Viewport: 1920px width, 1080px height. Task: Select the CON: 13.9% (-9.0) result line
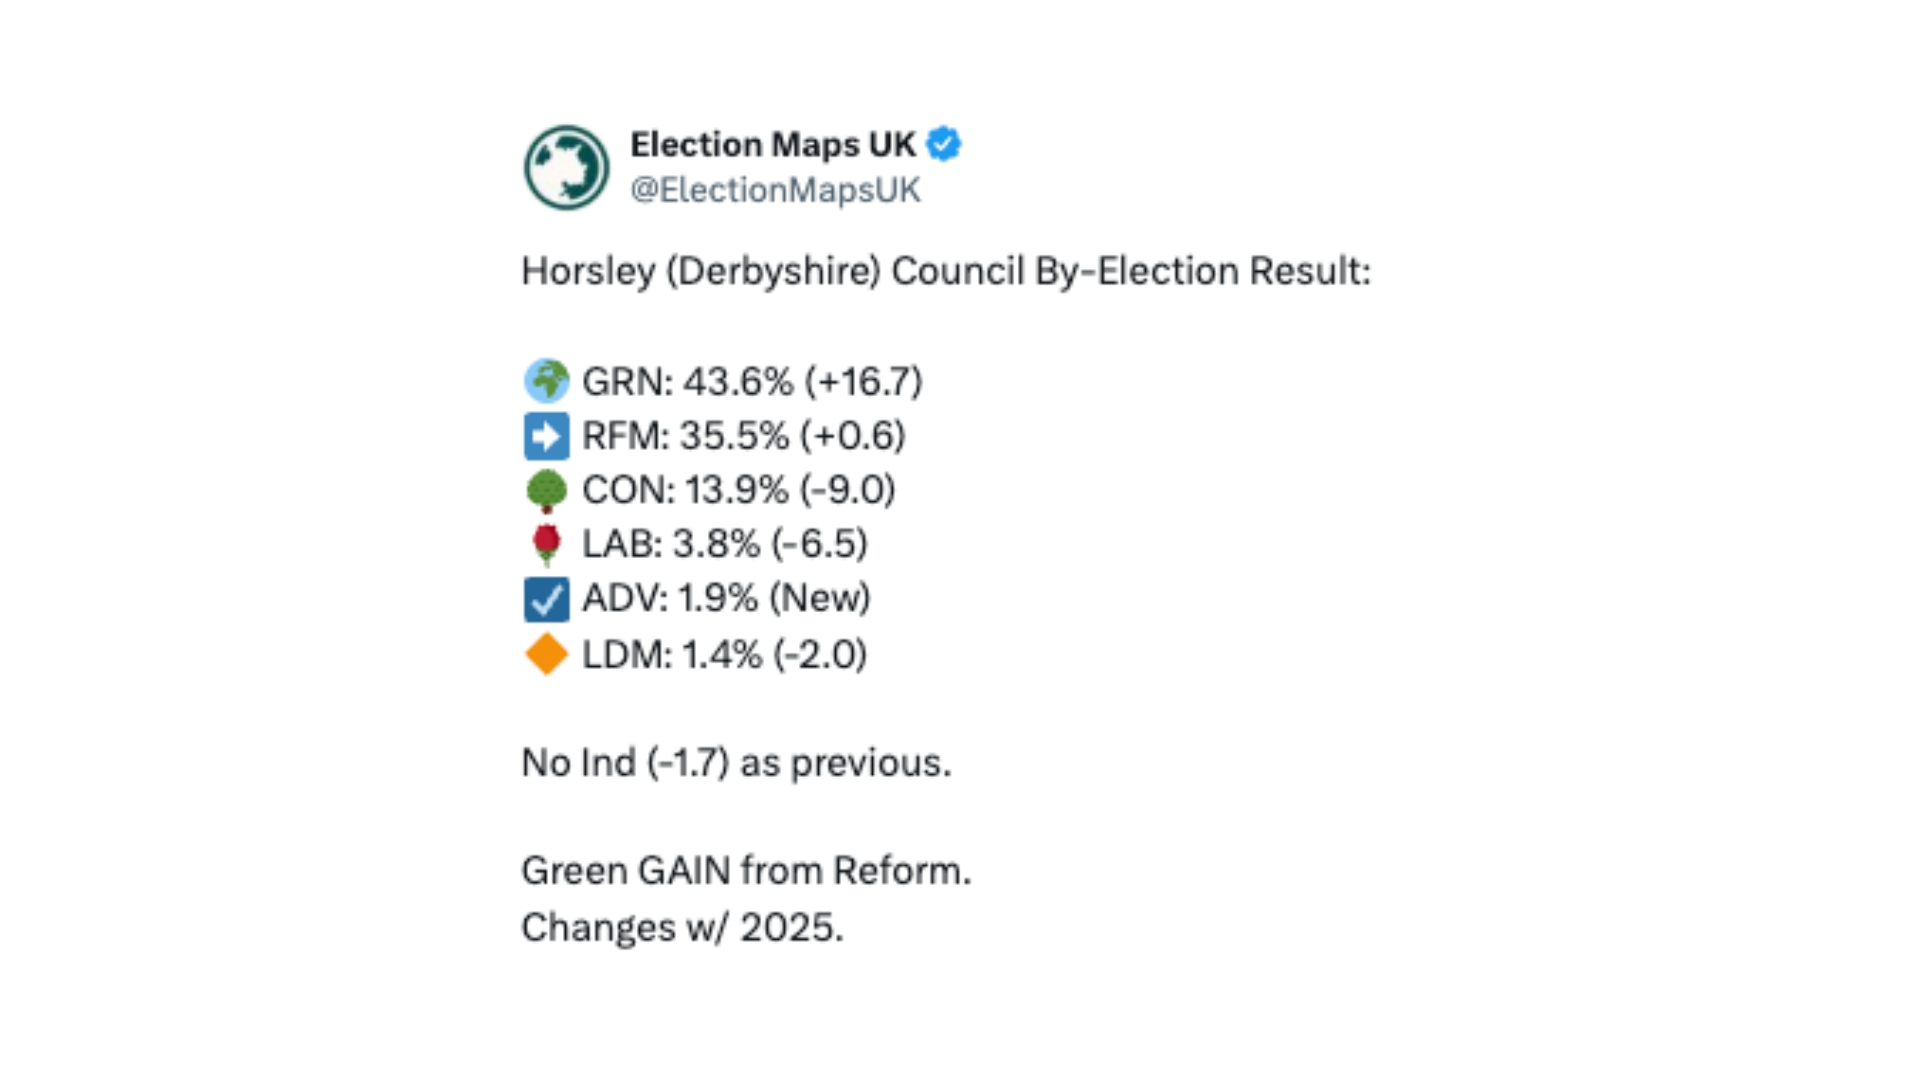pyautogui.click(x=738, y=490)
